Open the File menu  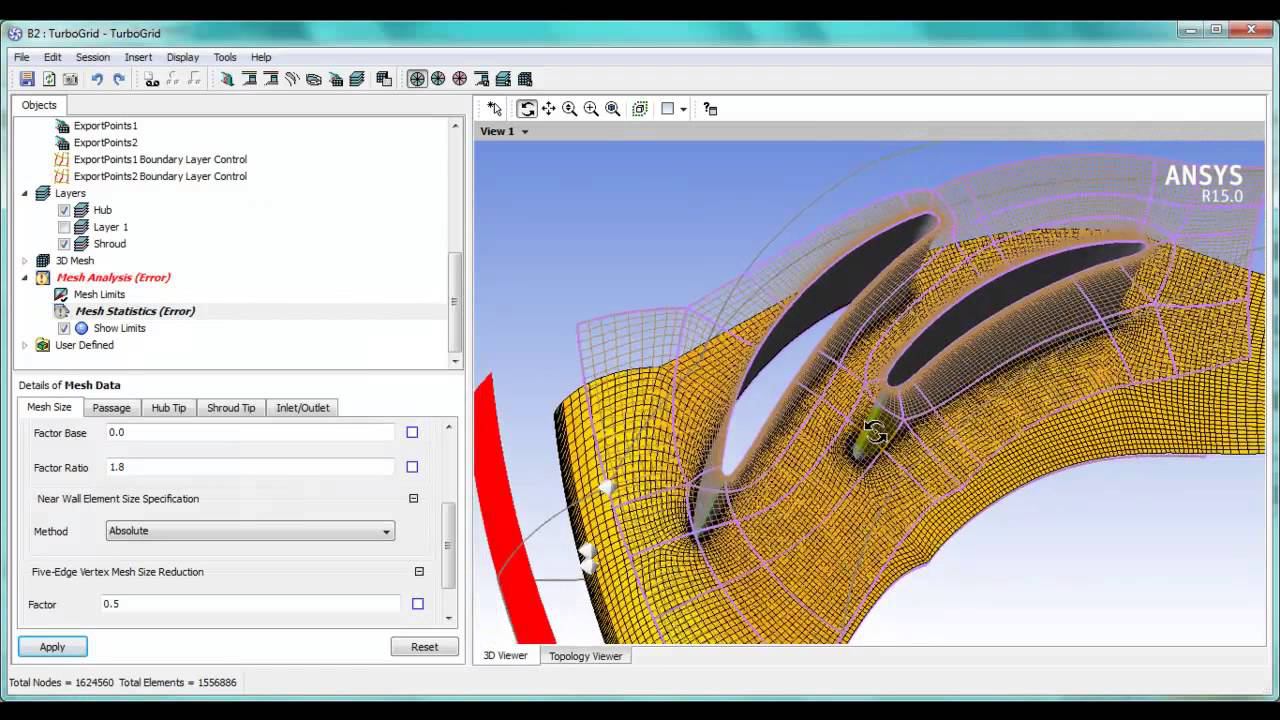tap(21, 57)
